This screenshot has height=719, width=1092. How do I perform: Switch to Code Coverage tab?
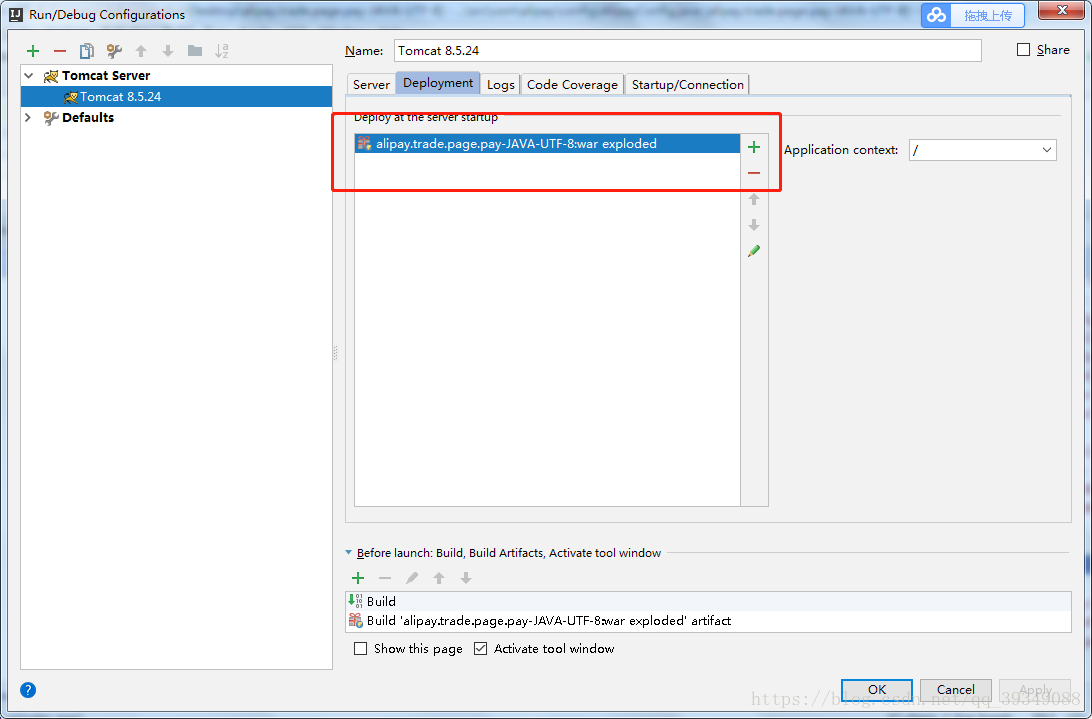click(572, 84)
